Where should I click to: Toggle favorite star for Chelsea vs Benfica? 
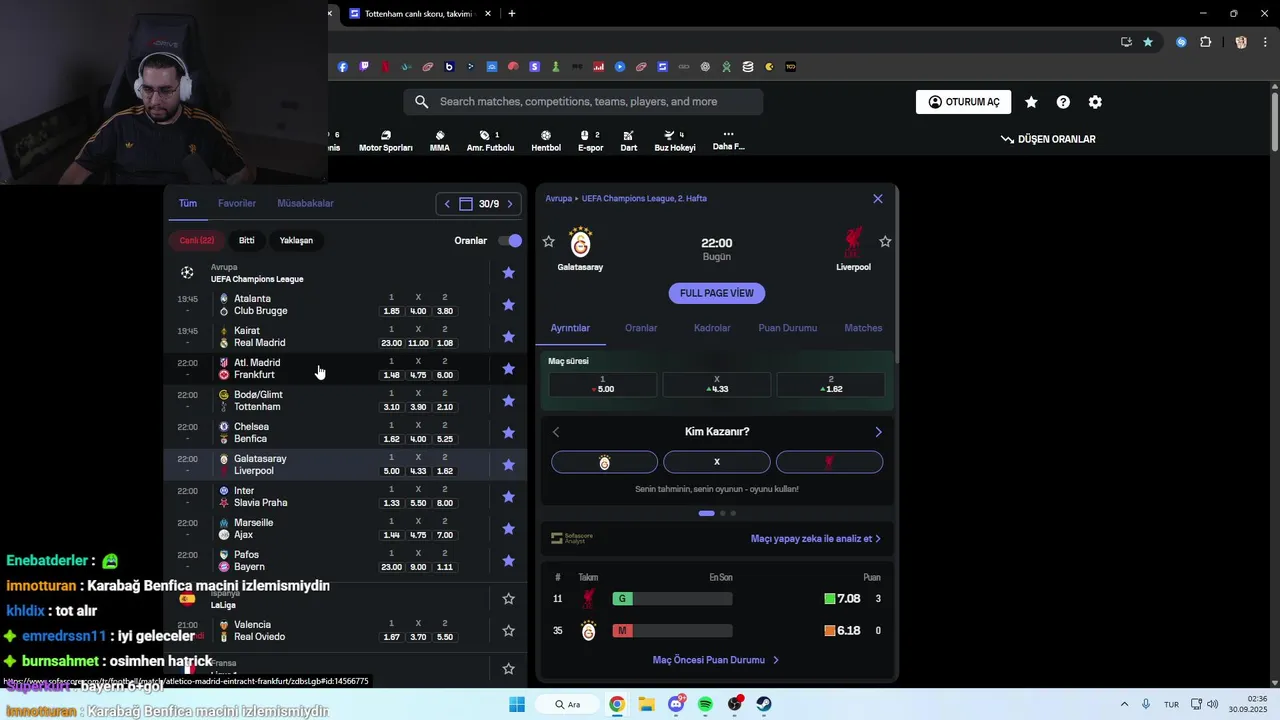(x=508, y=433)
